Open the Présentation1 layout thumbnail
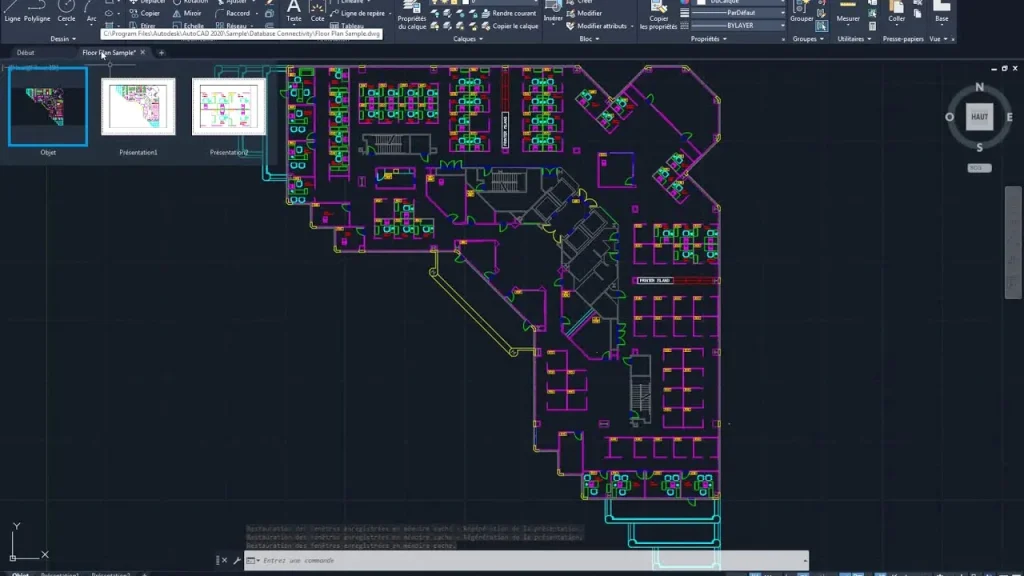The height and width of the screenshot is (576, 1024). point(138,106)
